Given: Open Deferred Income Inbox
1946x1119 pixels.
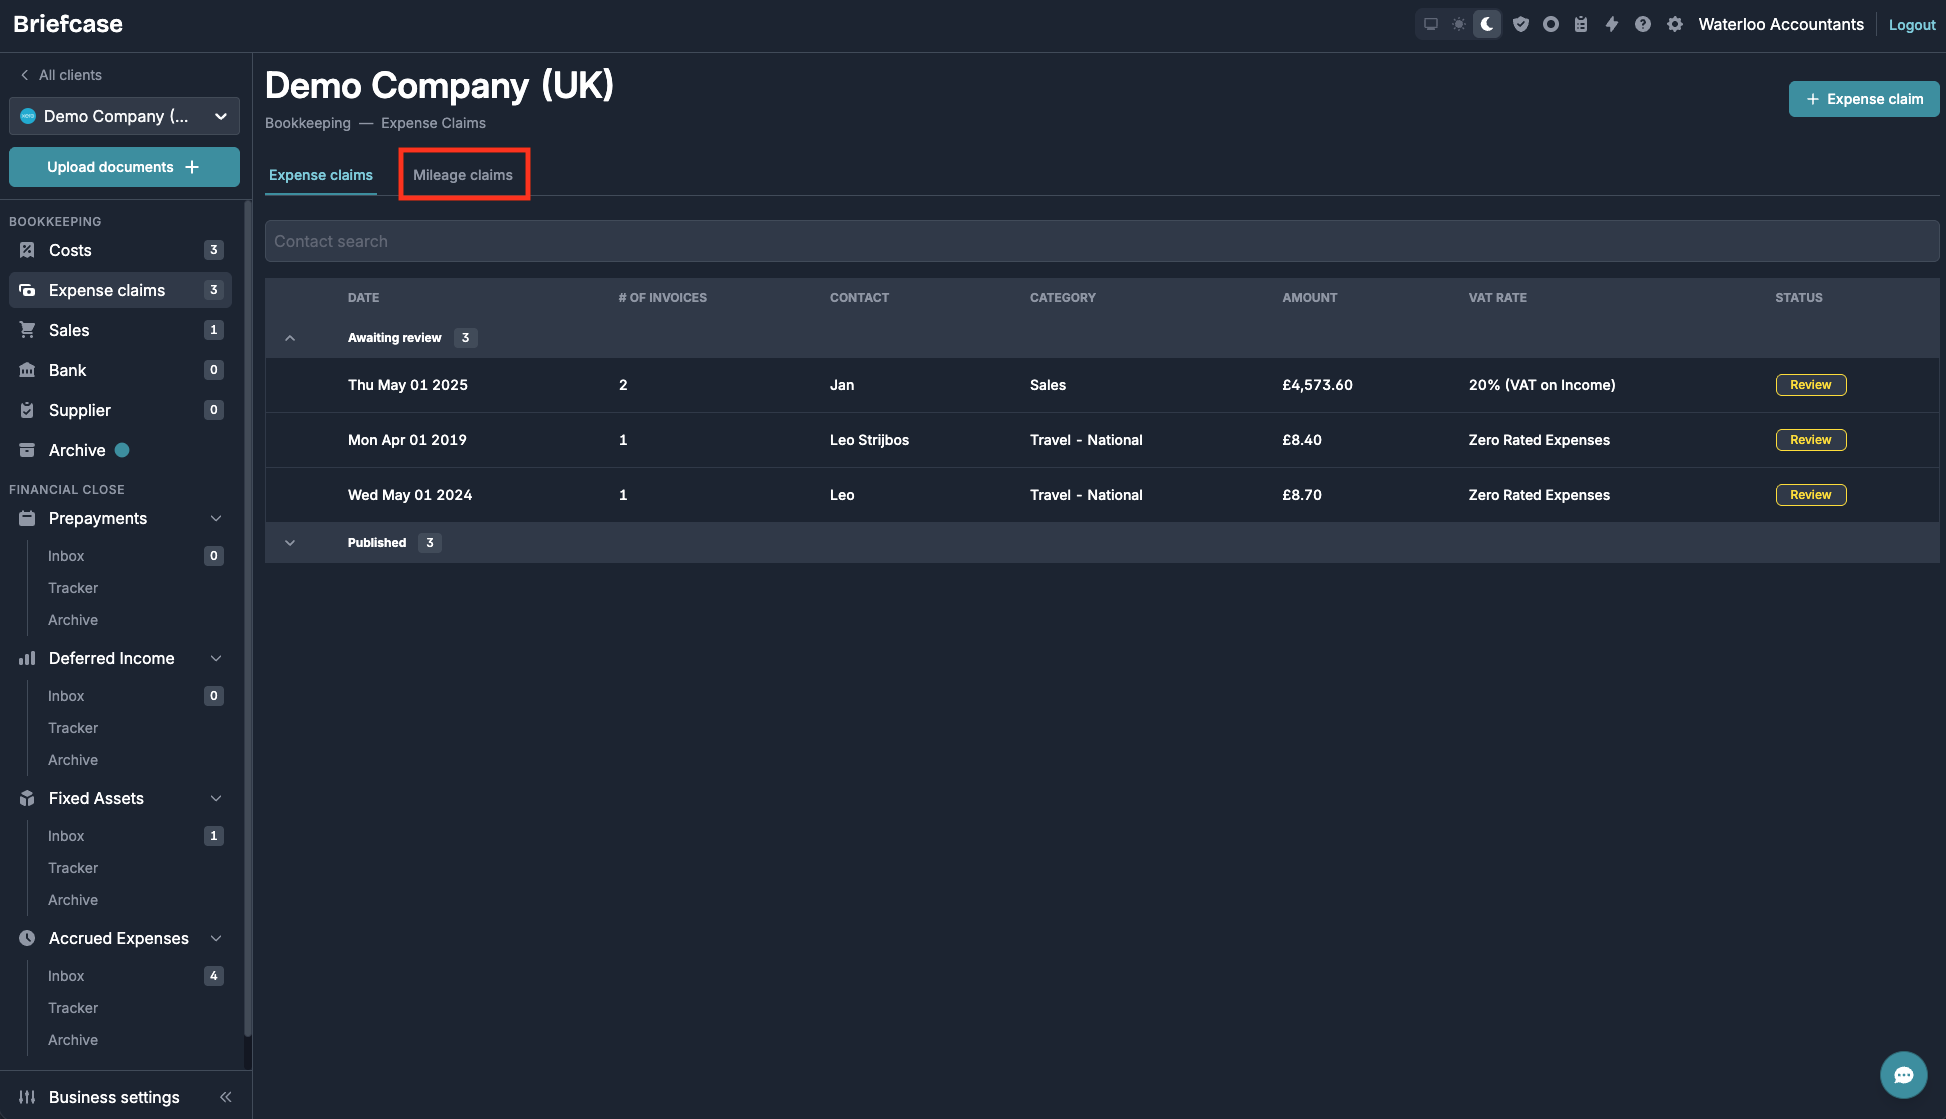Looking at the screenshot, I should [66, 696].
